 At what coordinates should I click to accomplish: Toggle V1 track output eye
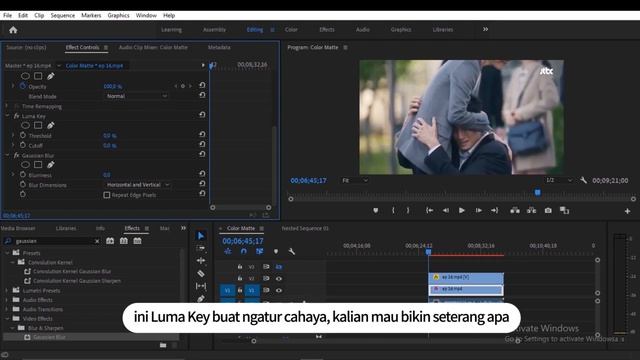279,290
